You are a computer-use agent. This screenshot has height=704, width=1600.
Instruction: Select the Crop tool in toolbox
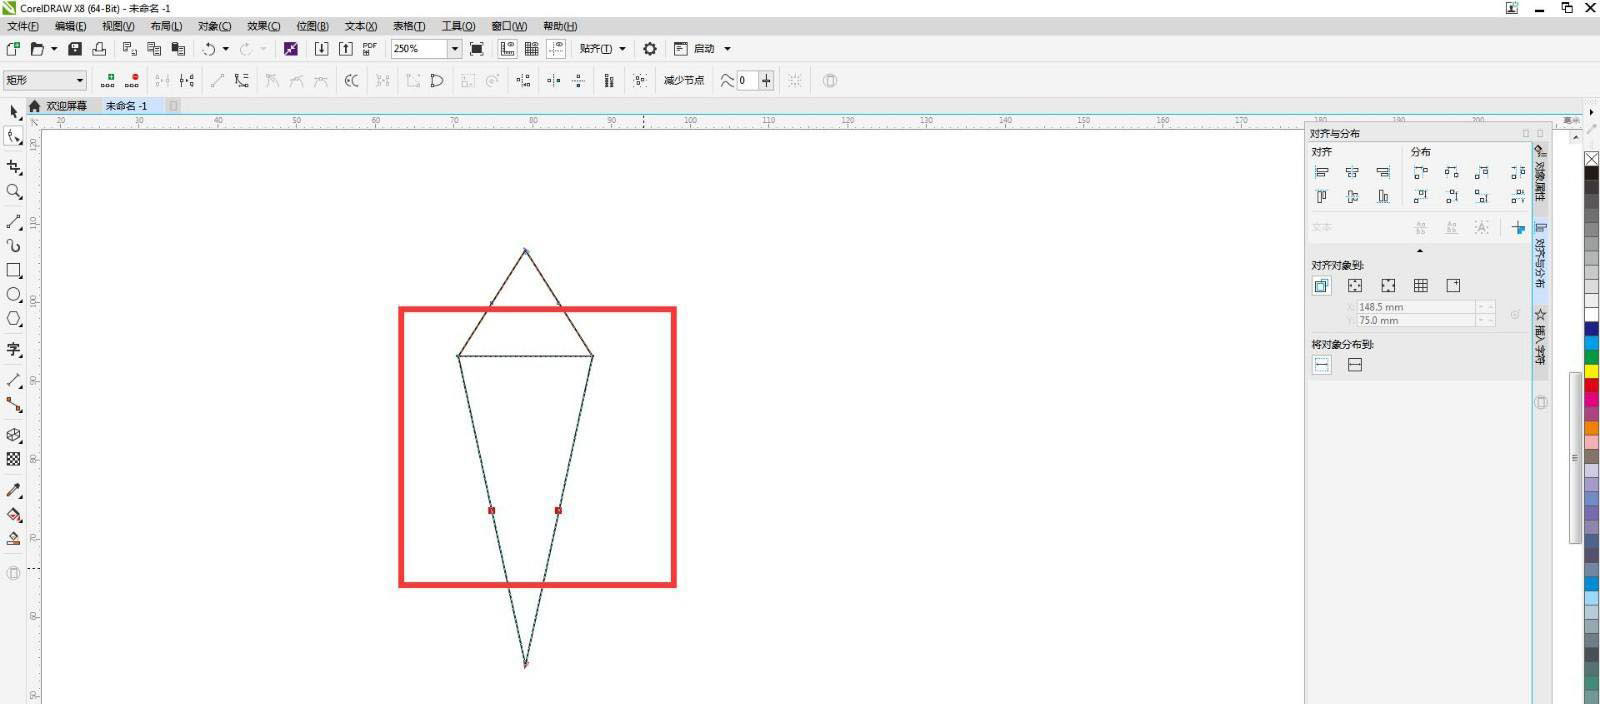pos(14,167)
